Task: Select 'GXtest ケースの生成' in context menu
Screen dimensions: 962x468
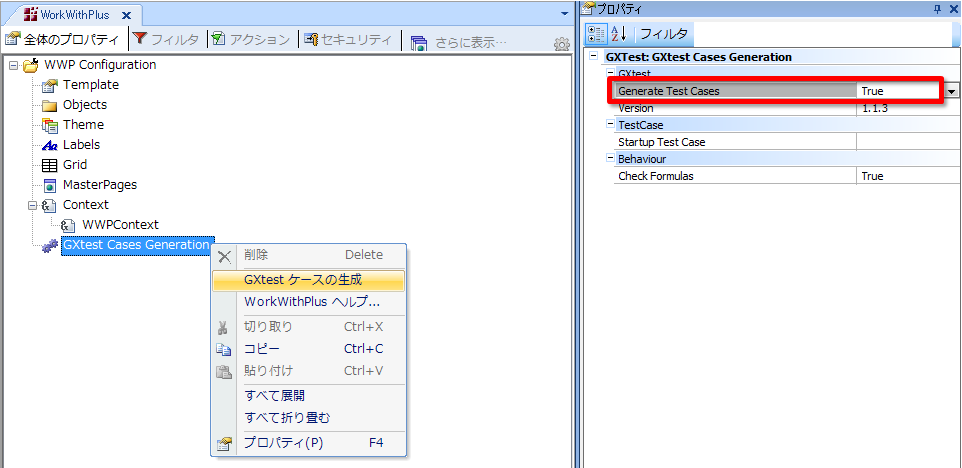Action: (303, 280)
